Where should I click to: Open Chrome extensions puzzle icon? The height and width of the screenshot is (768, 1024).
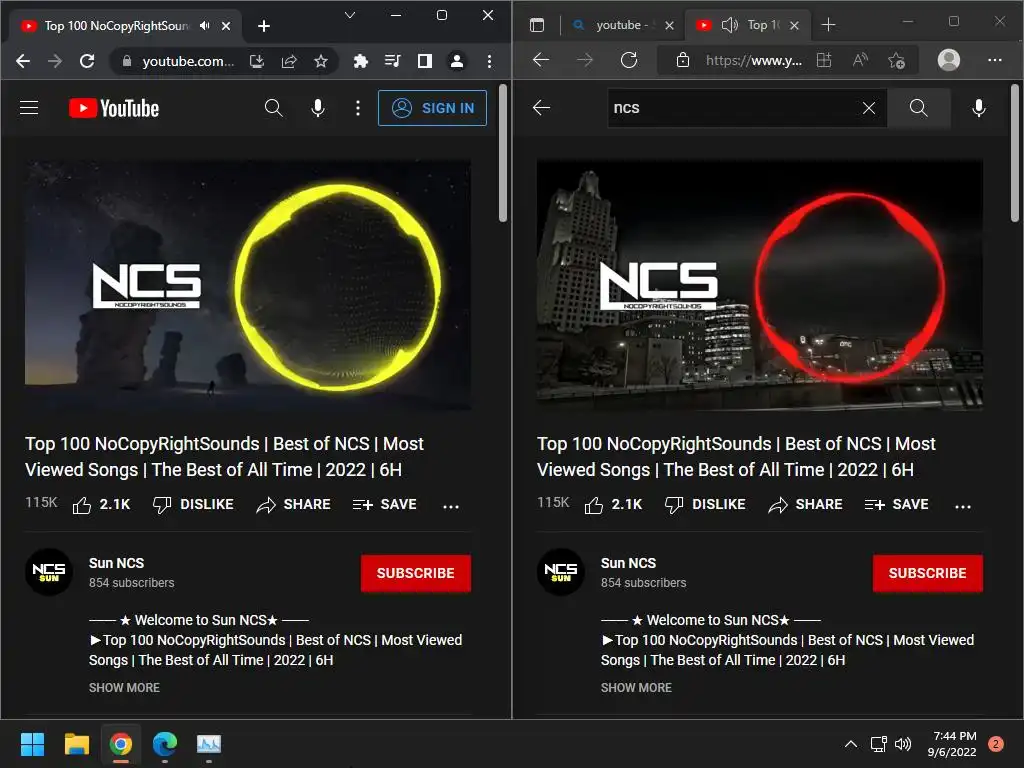(x=360, y=61)
